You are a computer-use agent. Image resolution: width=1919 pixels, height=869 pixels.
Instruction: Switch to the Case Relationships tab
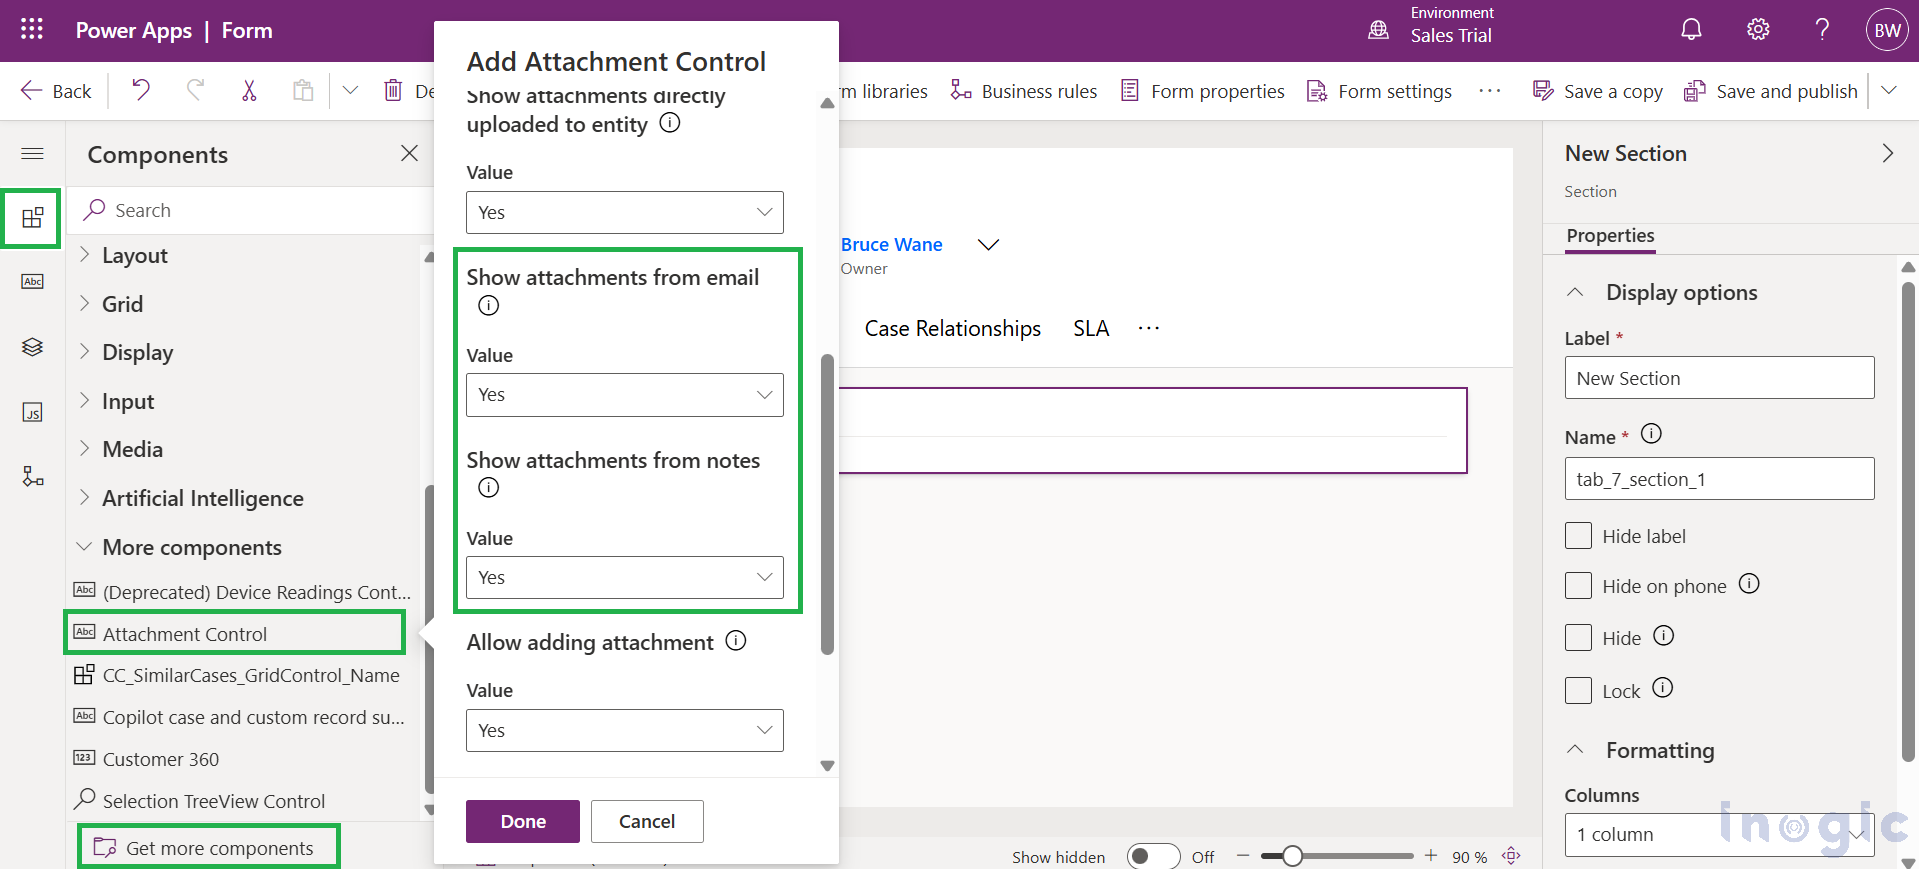click(x=952, y=328)
